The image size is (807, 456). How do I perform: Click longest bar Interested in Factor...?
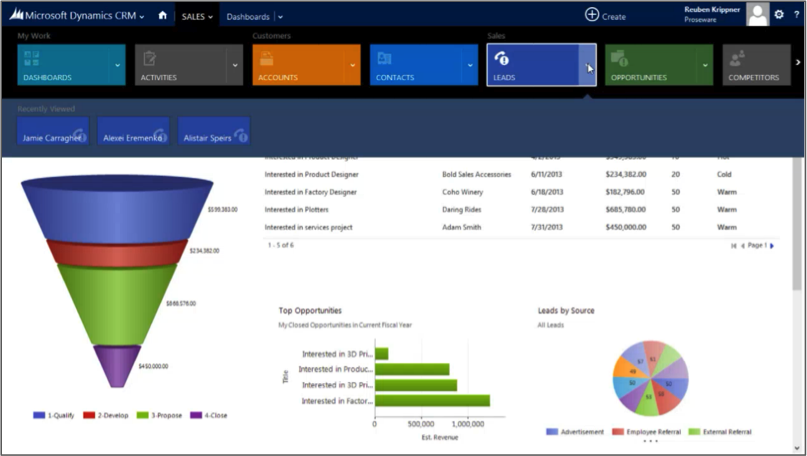click(x=432, y=400)
